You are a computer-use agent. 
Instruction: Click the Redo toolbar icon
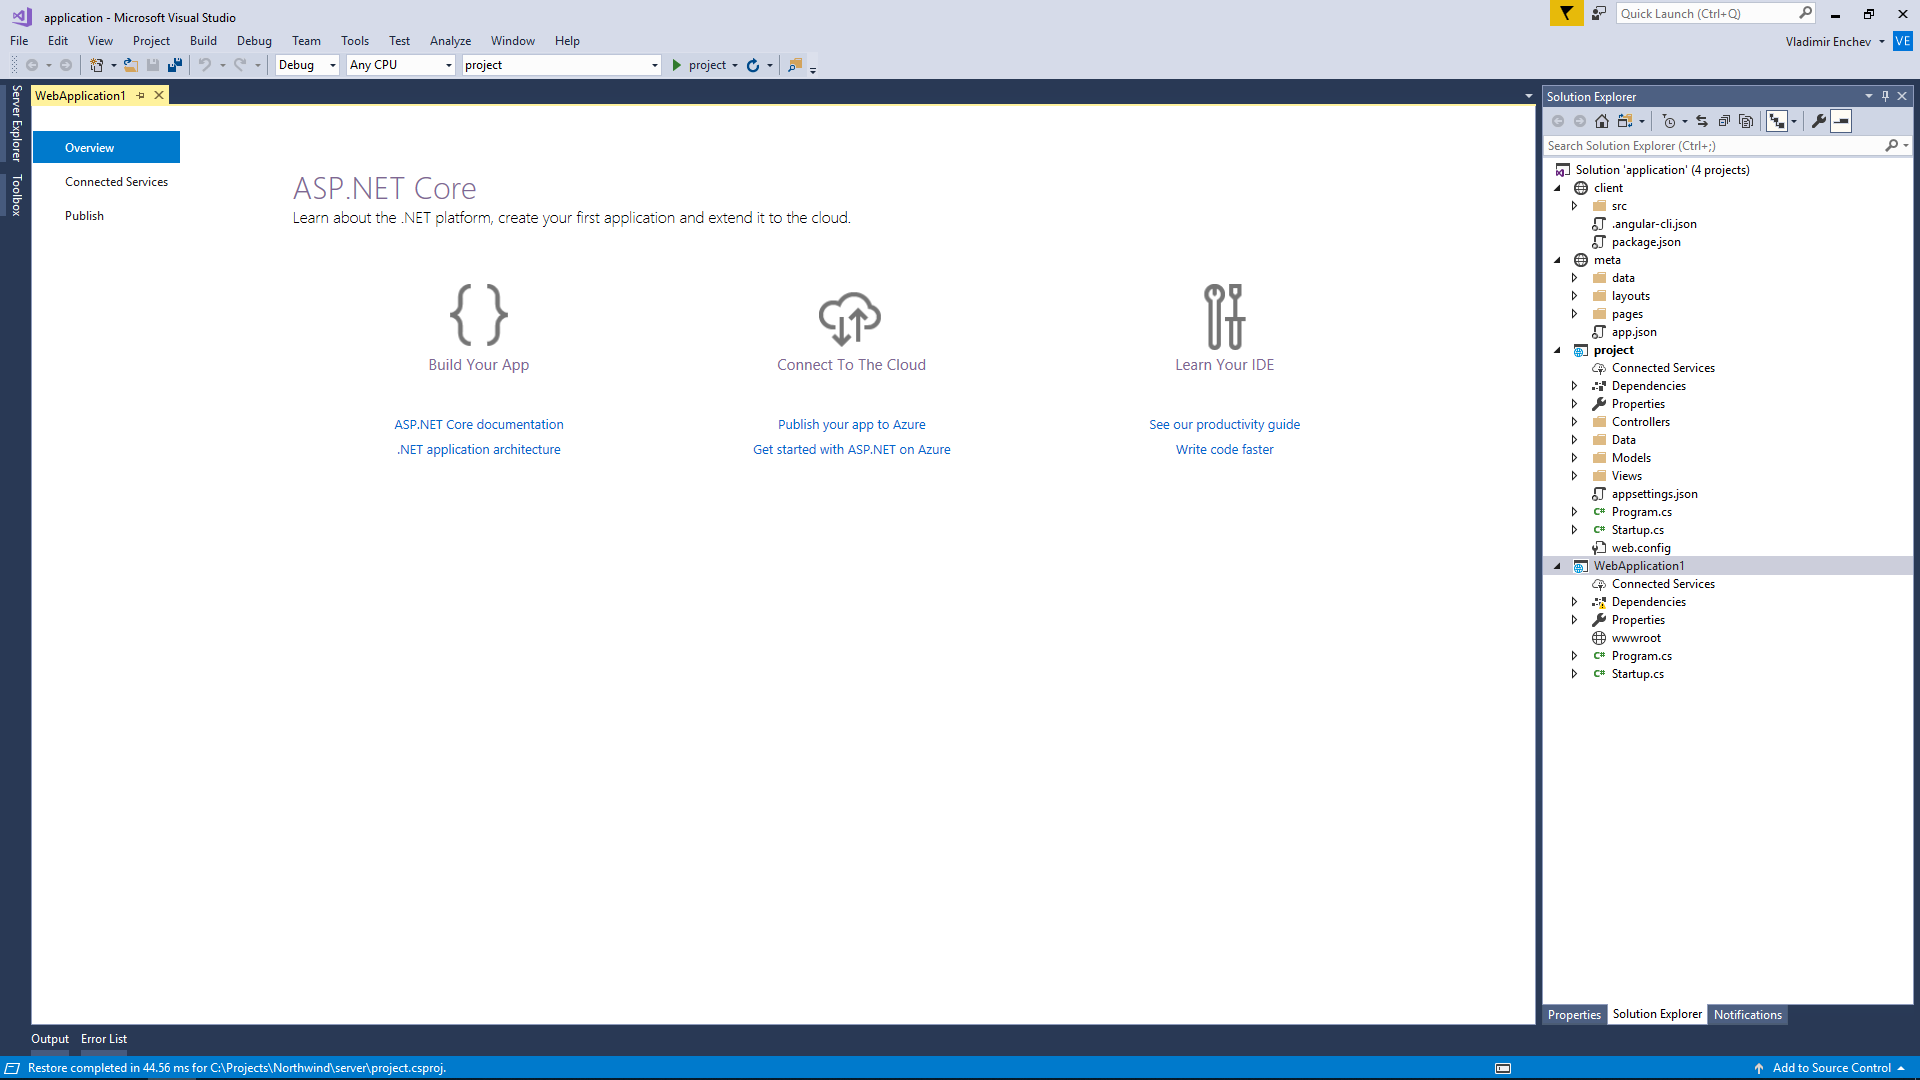tap(240, 65)
